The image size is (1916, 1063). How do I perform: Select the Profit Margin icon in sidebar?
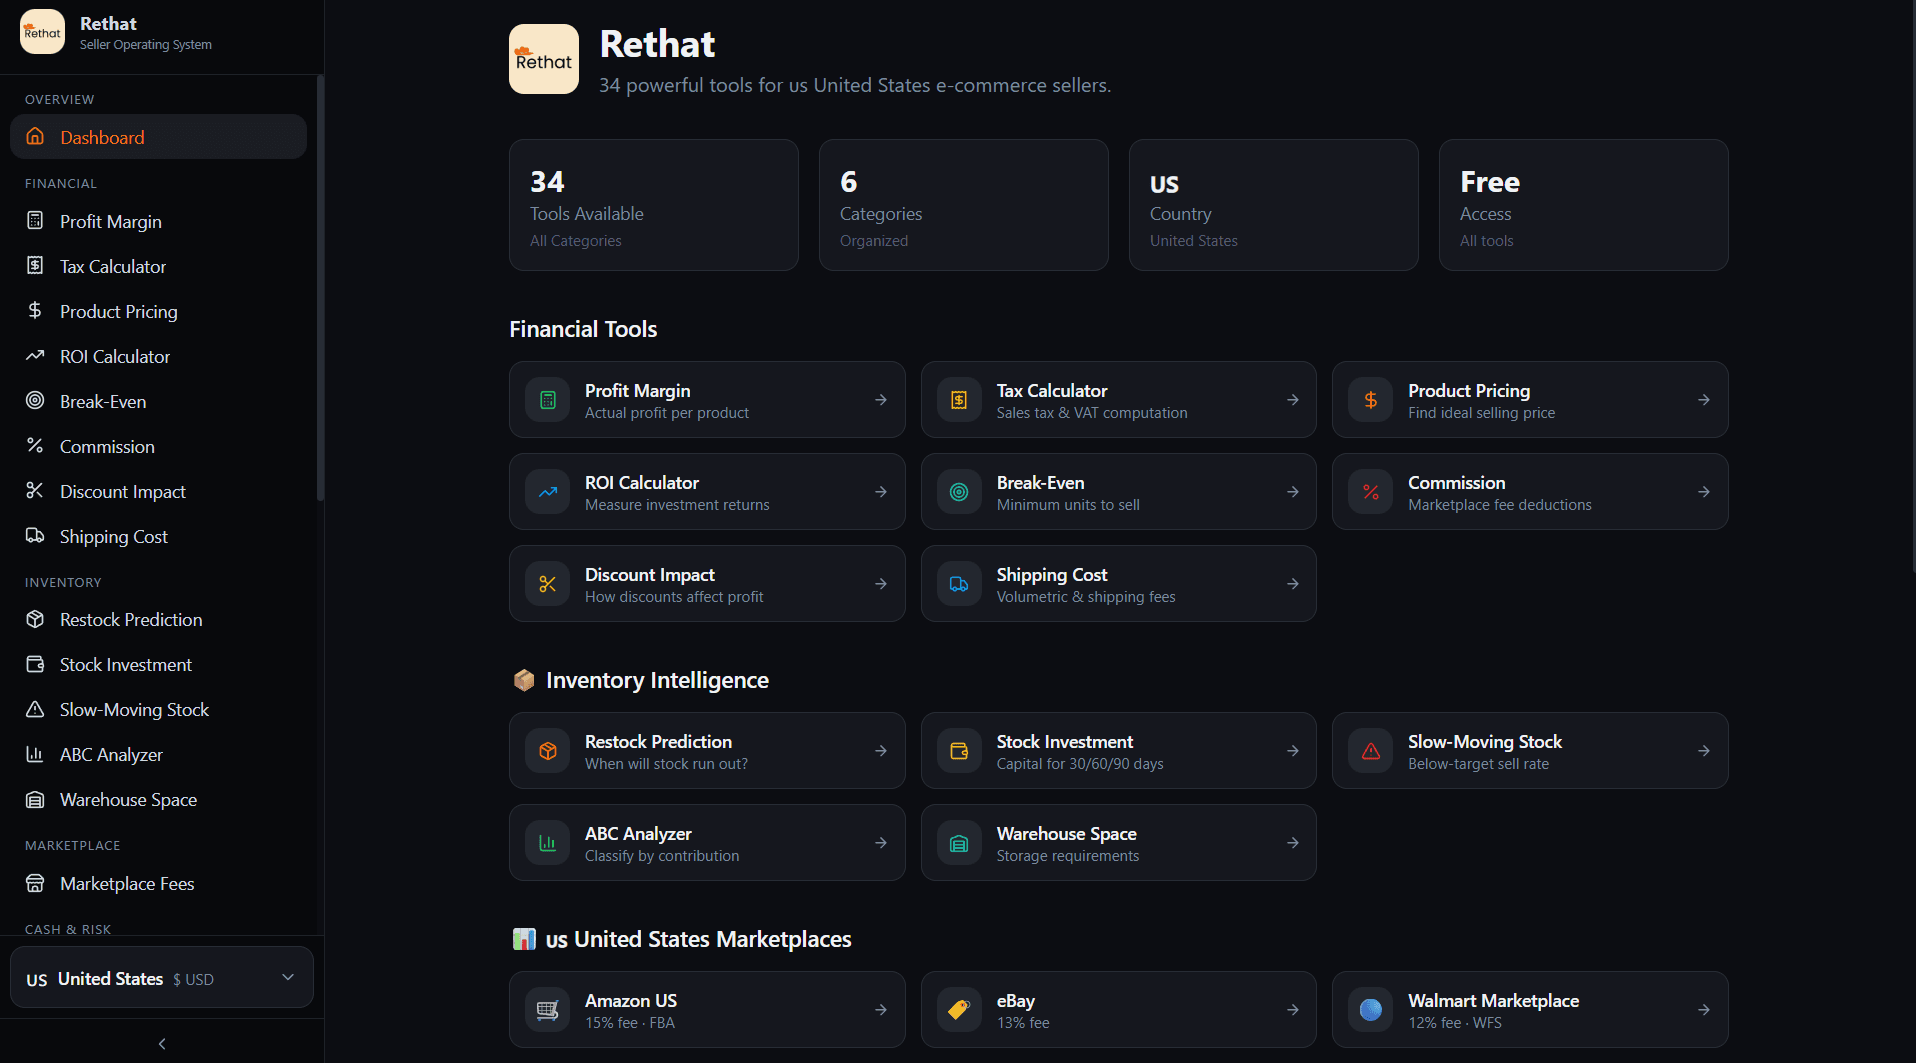[x=35, y=221]
